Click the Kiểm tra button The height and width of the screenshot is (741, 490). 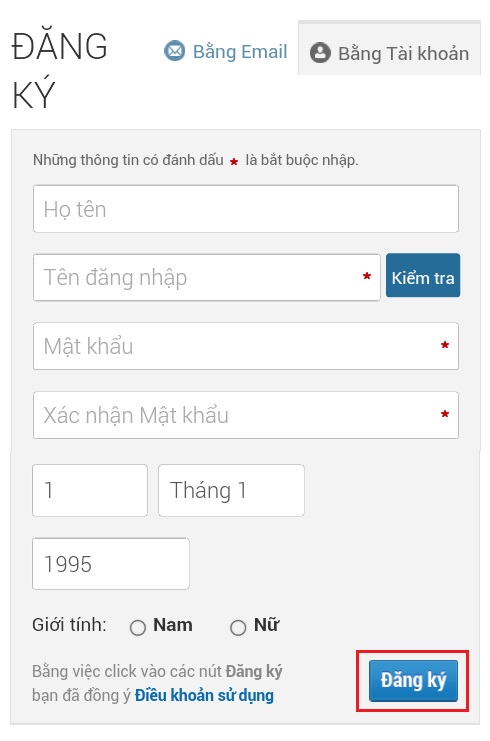pyautogui.click(x=423, y=276)
